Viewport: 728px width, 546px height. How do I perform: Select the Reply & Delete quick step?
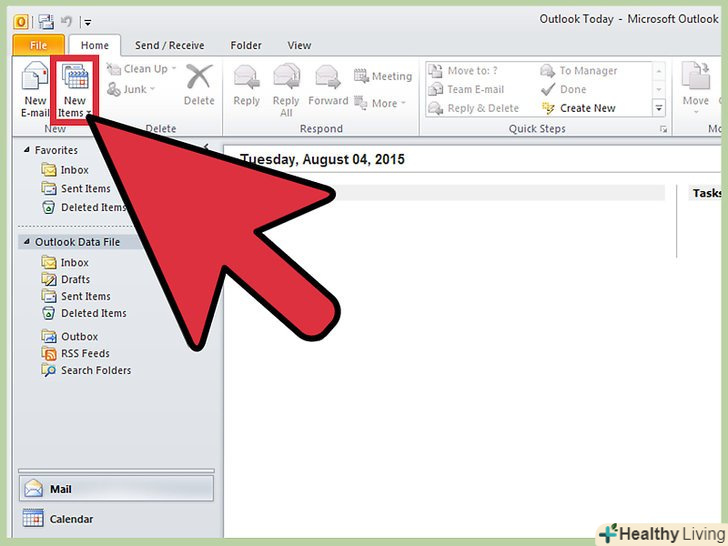473,108
